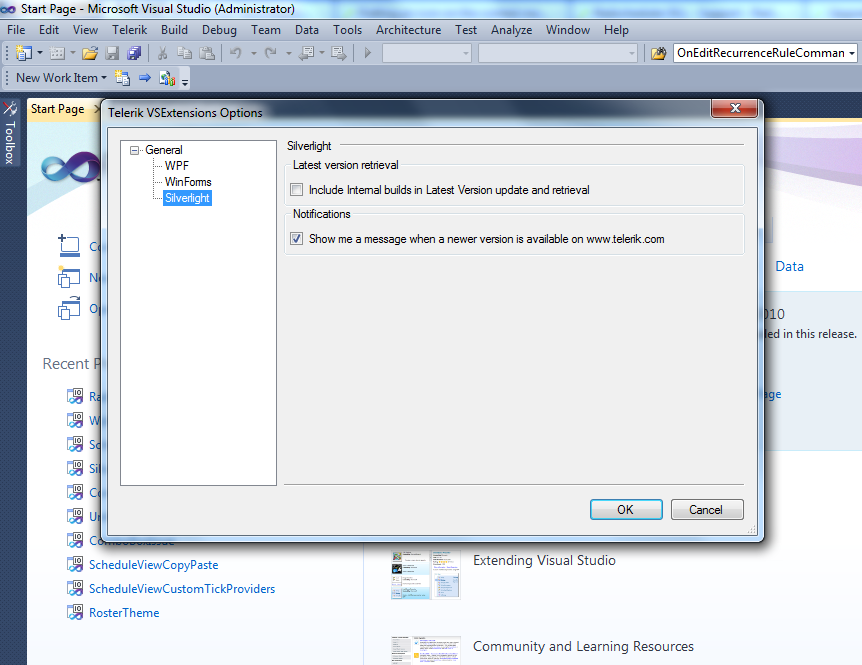
Task: Click the Undo arrow icon
Action: click(236, 53)
